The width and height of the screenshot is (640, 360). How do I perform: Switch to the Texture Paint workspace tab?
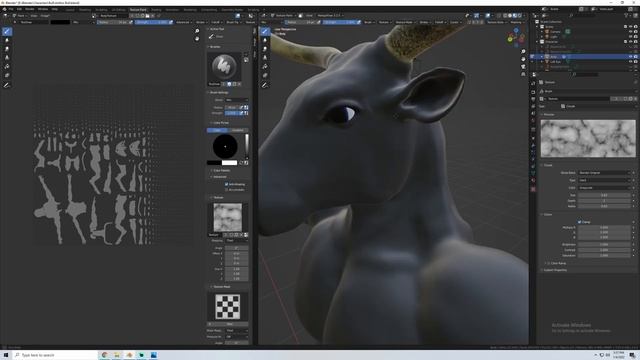[x=138, y=9]
